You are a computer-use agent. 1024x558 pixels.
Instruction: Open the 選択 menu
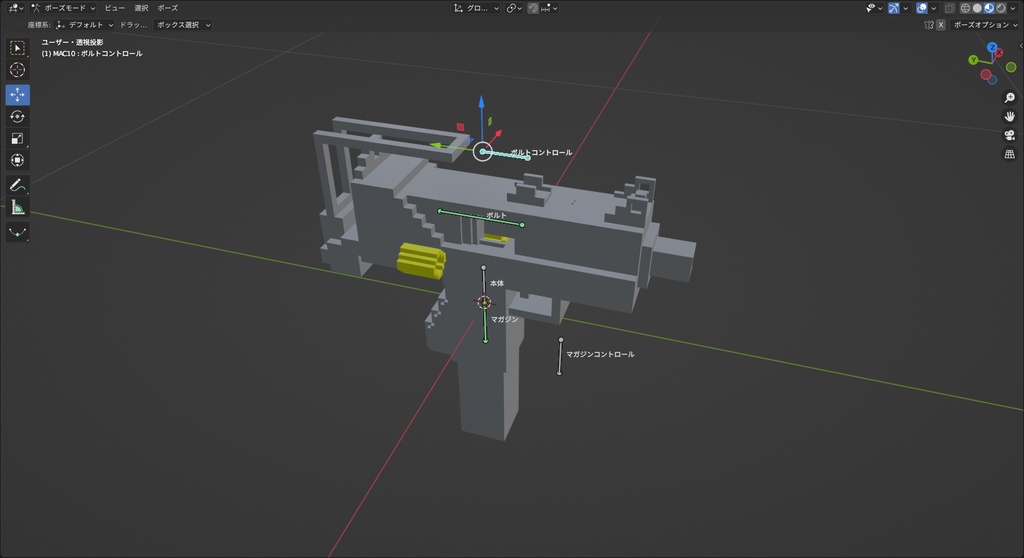point(141,8)
